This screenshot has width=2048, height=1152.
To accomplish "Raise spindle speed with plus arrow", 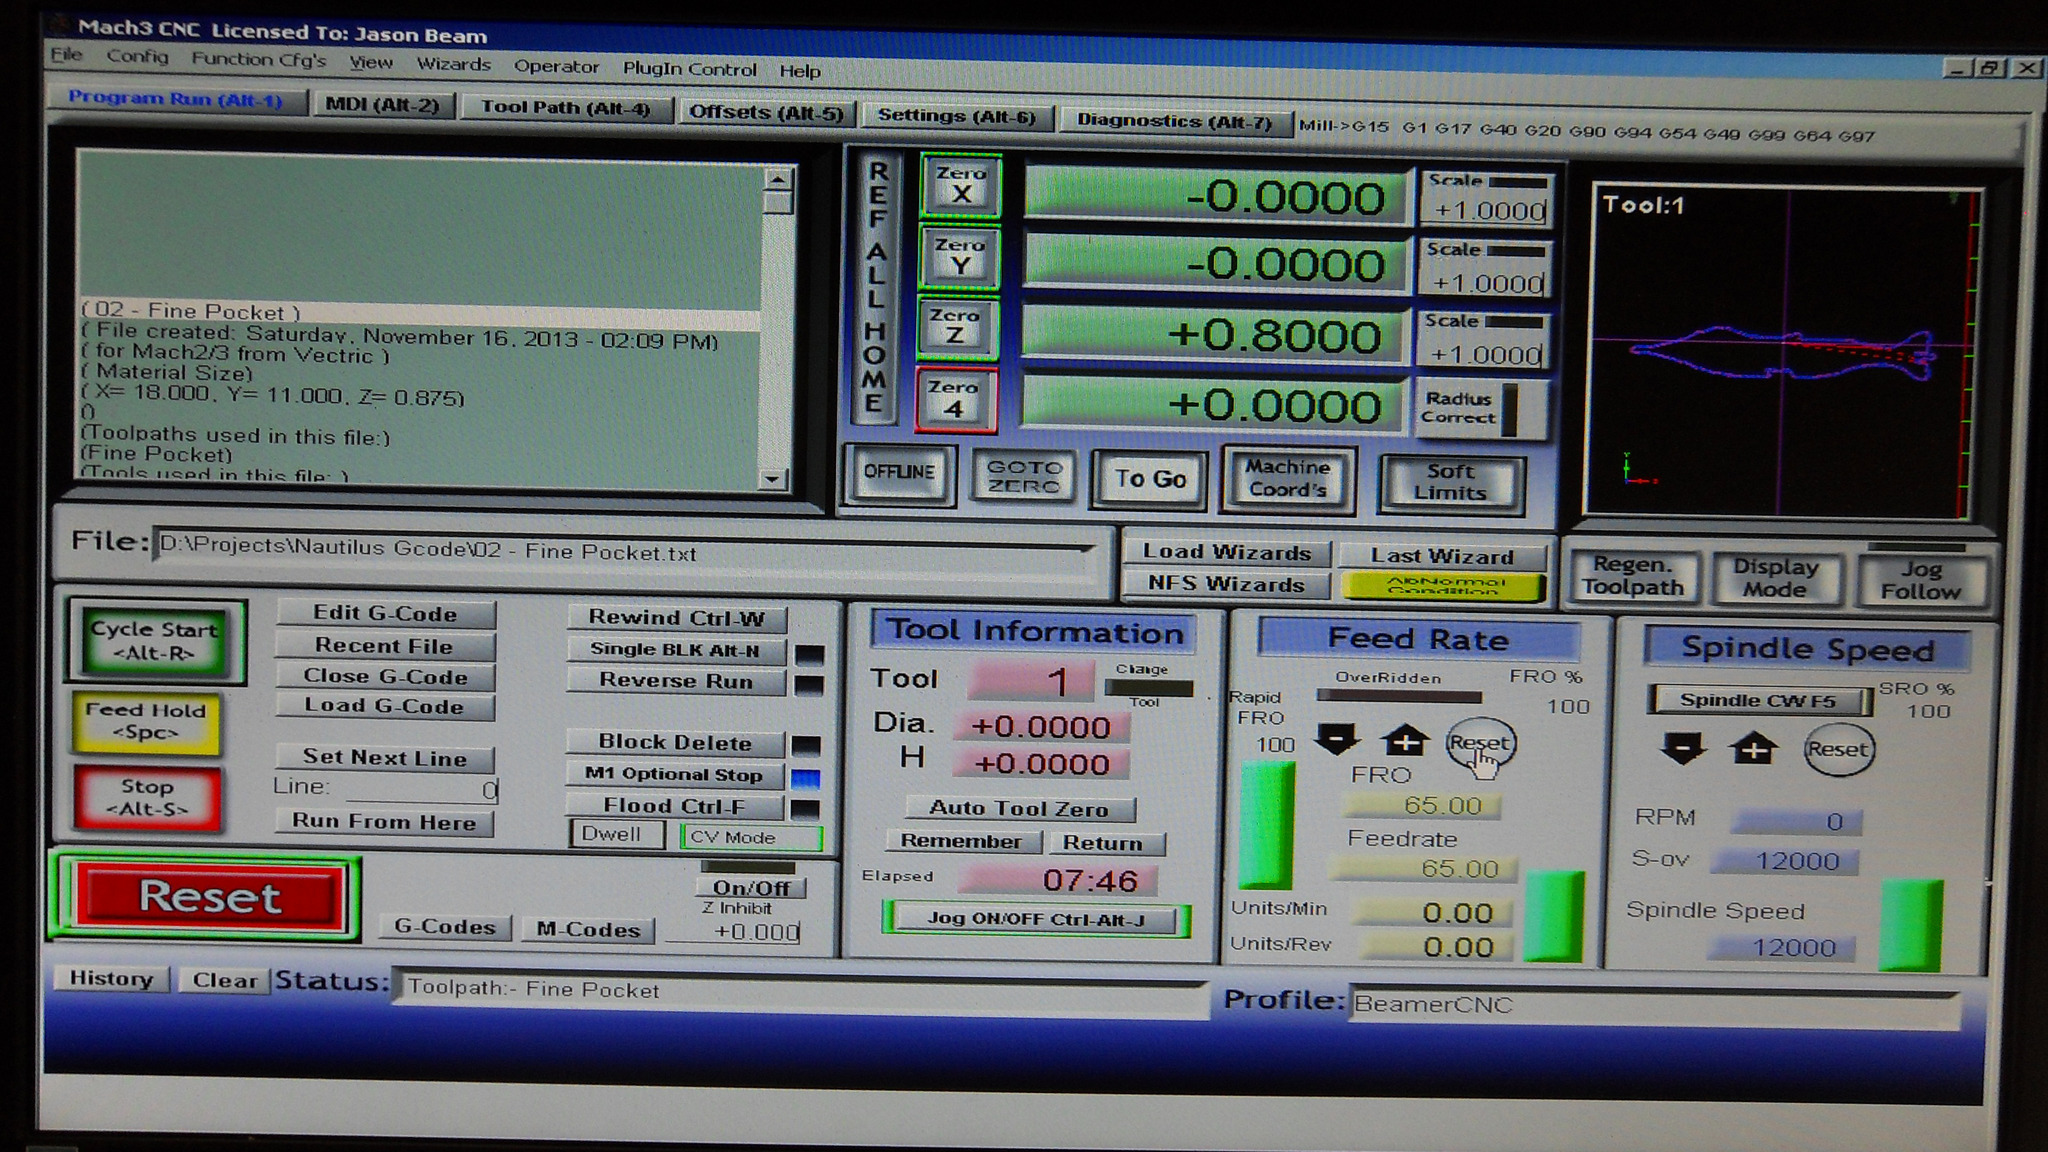I will click(x=1754, y=749).
